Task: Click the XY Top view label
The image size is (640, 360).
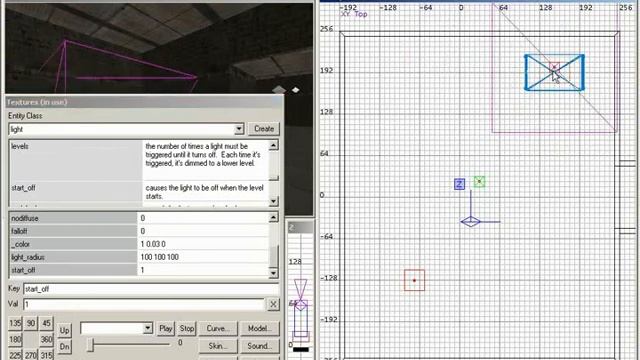Action: coord(354,14)
